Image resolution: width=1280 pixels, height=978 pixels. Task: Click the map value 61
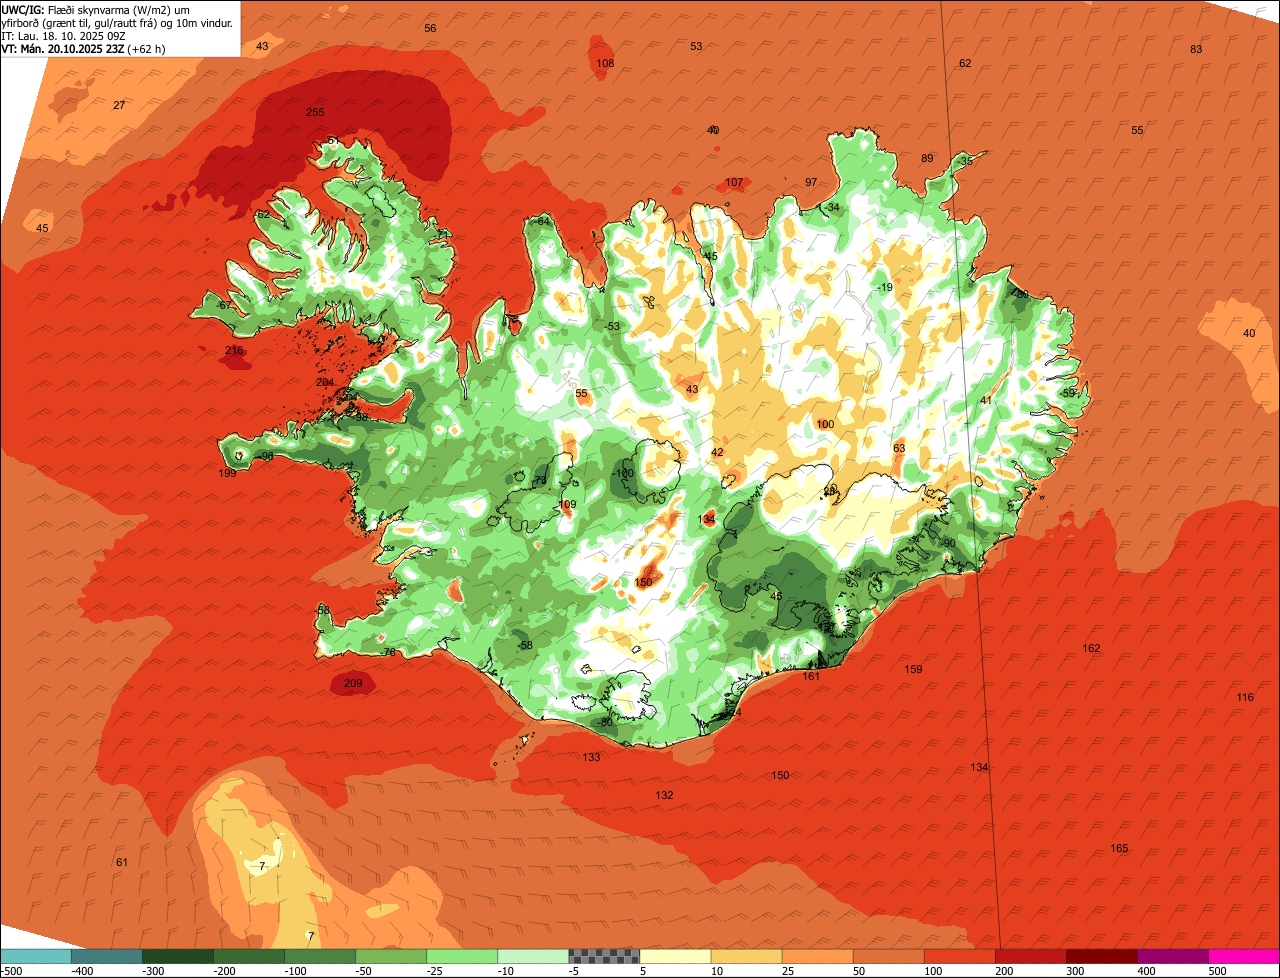122,862
